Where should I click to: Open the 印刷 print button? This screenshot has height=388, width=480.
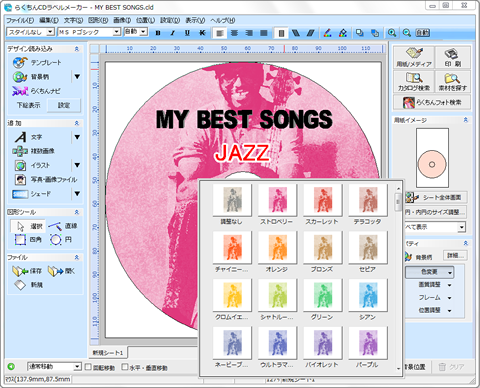(452, 57)
